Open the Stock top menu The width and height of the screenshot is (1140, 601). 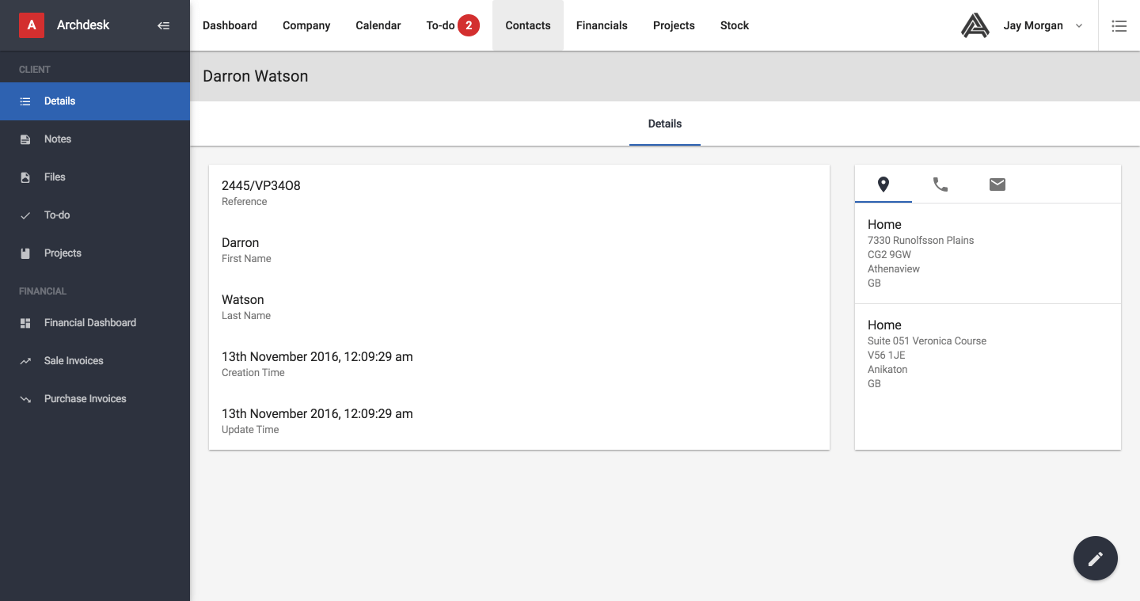[734, 25]
